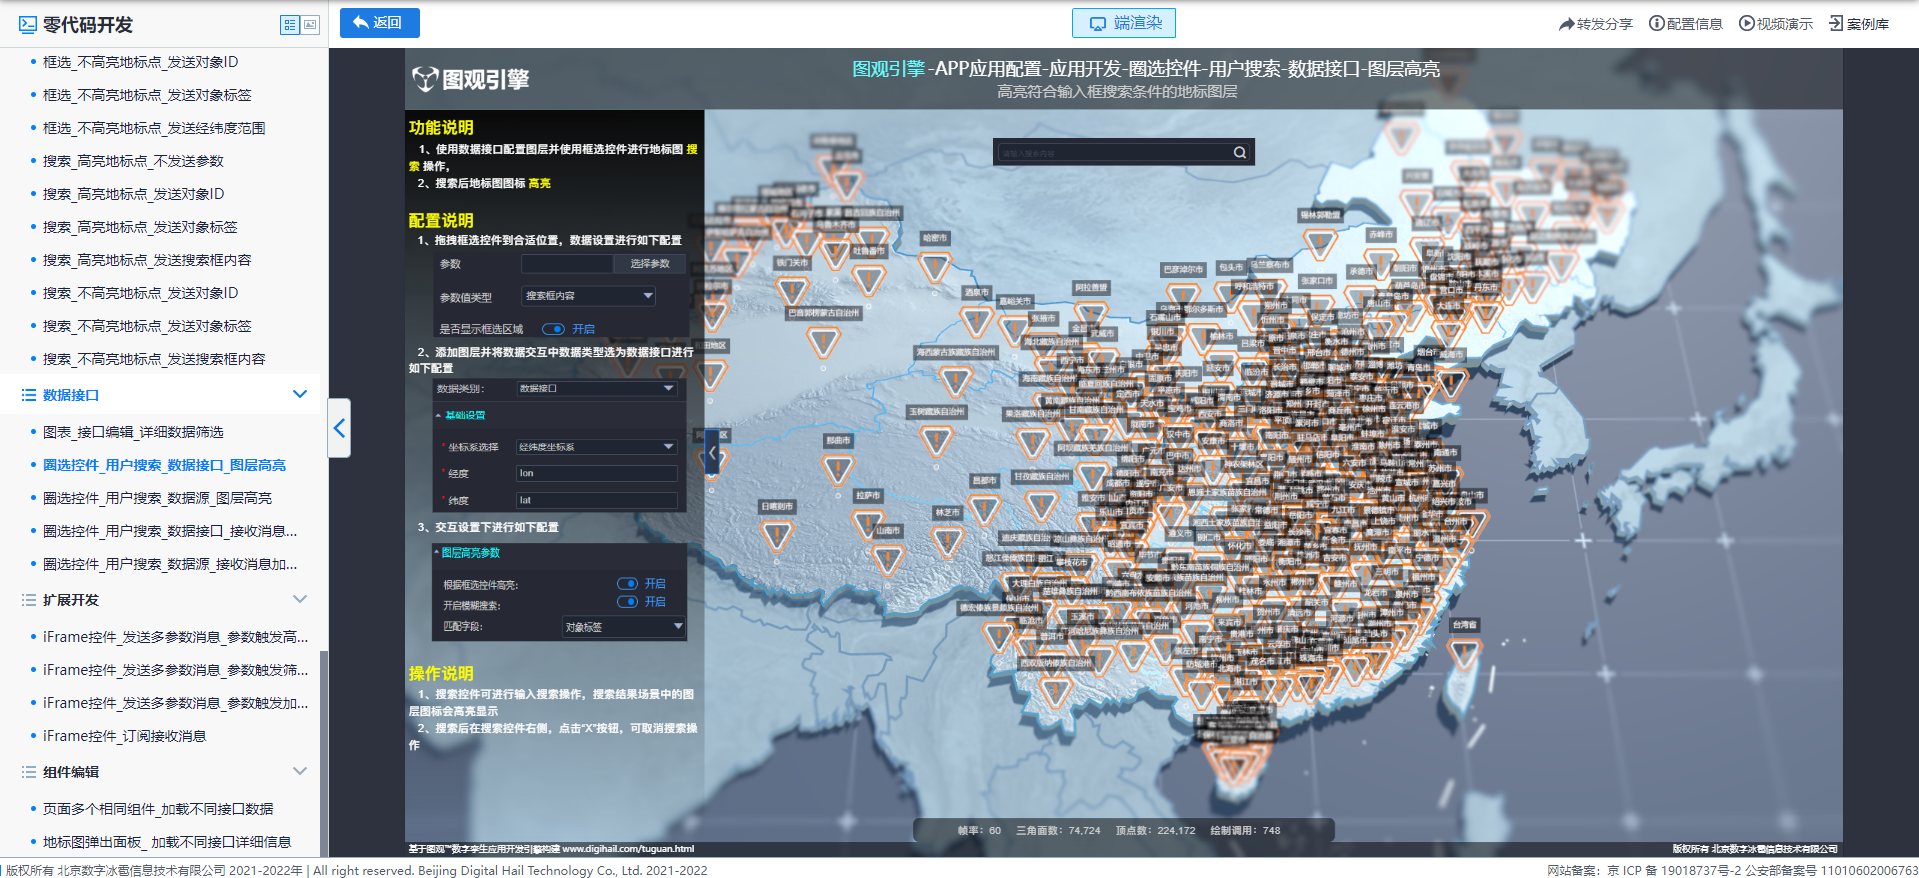Screen dimensions: 1919x878
Task: Click the blue 返回 button
Action: pyautogui.click(x=379, y=23)
